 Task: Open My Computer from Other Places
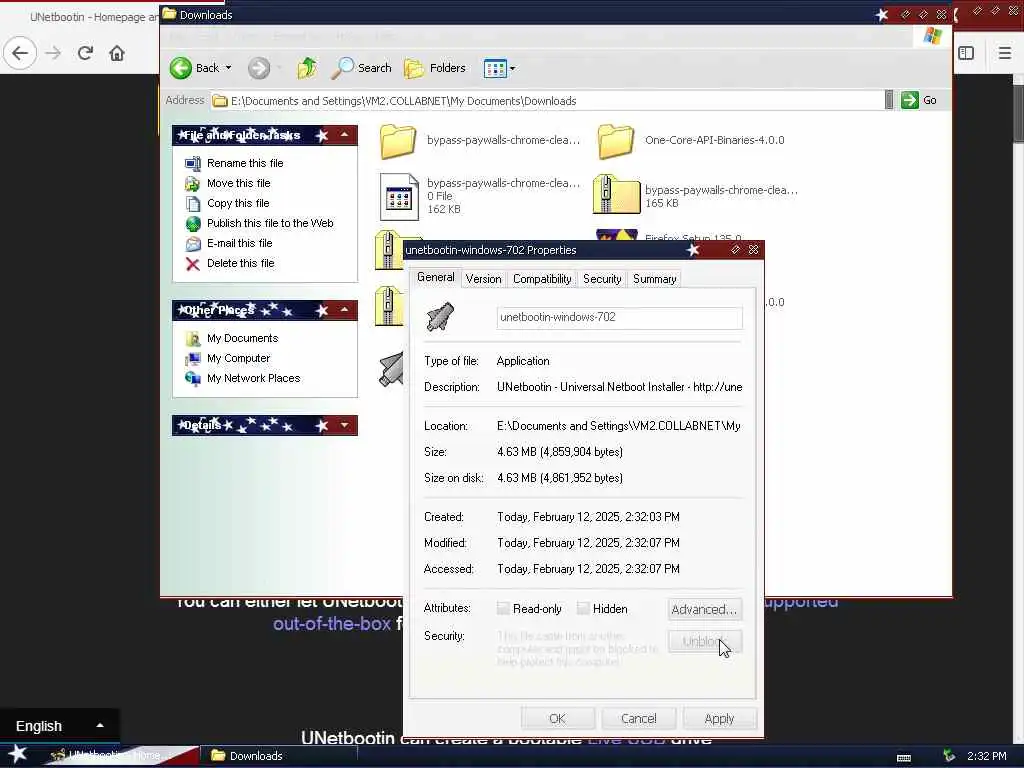238,359
